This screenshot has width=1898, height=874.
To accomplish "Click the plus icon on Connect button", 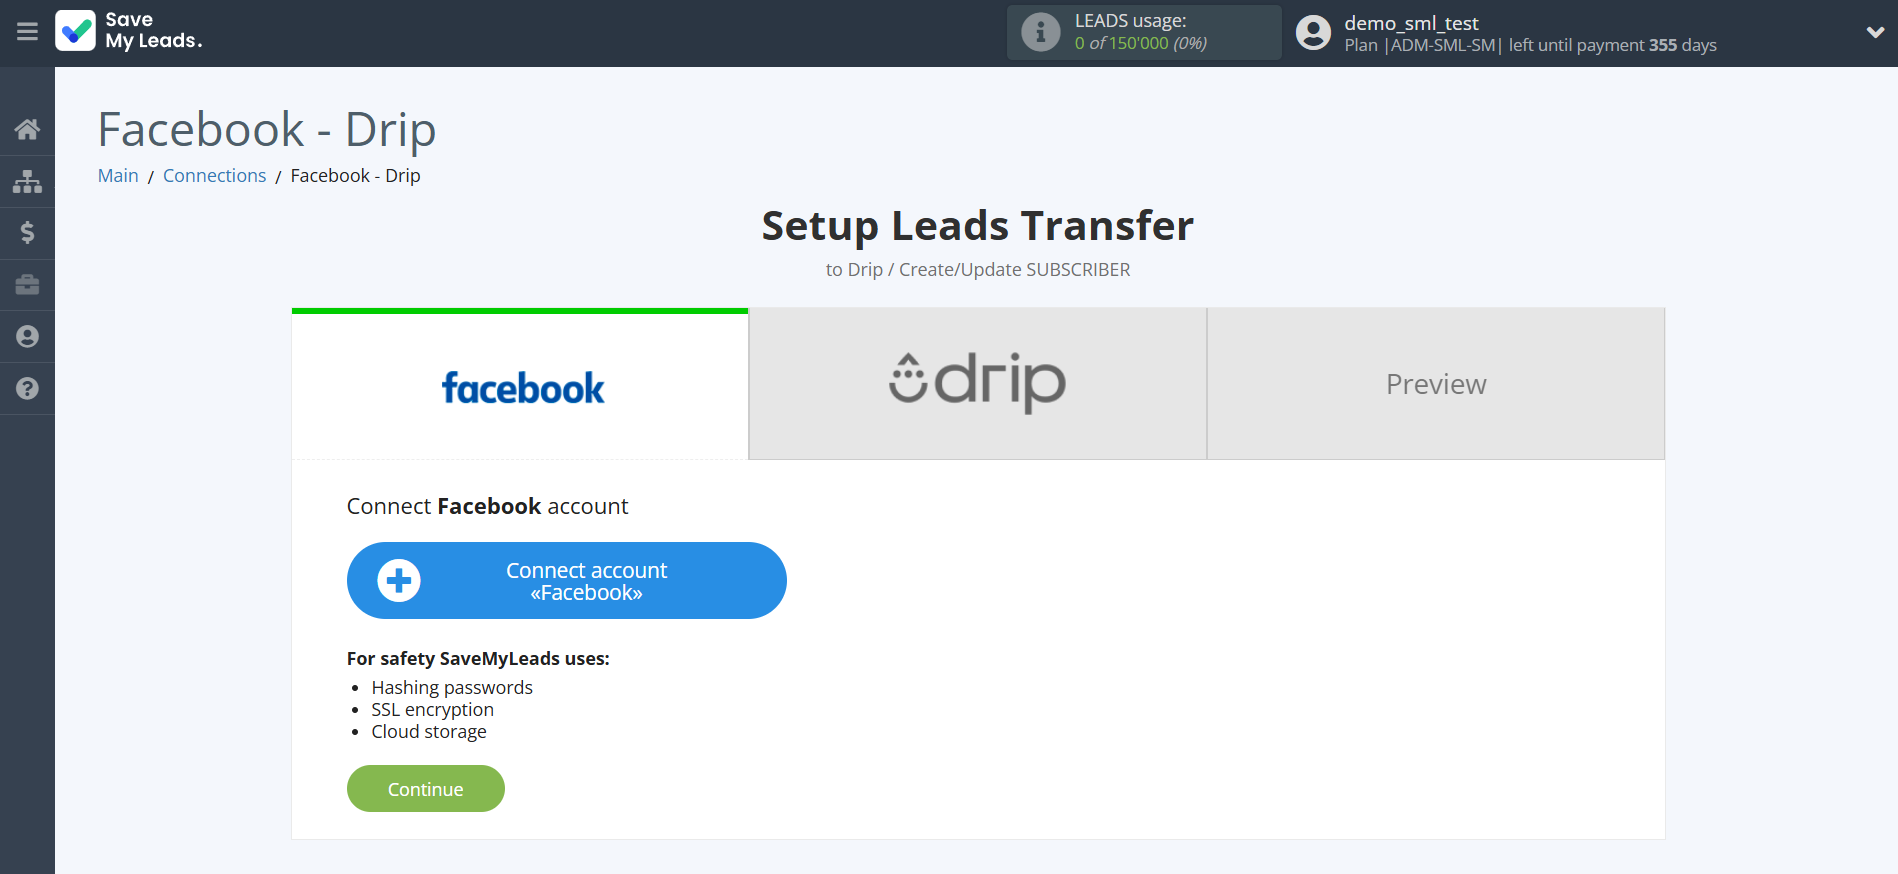I will [399, 581].
